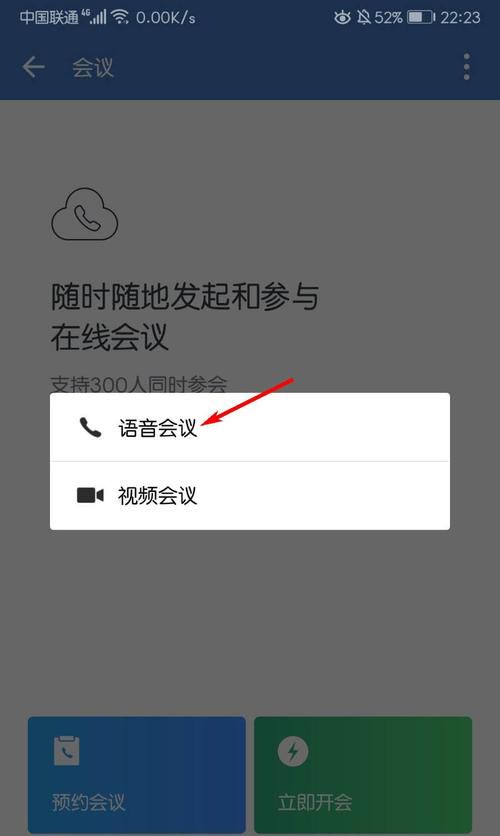Tap the back arrow icon
The image size is (500, 836).
click(x=33, y=67)
